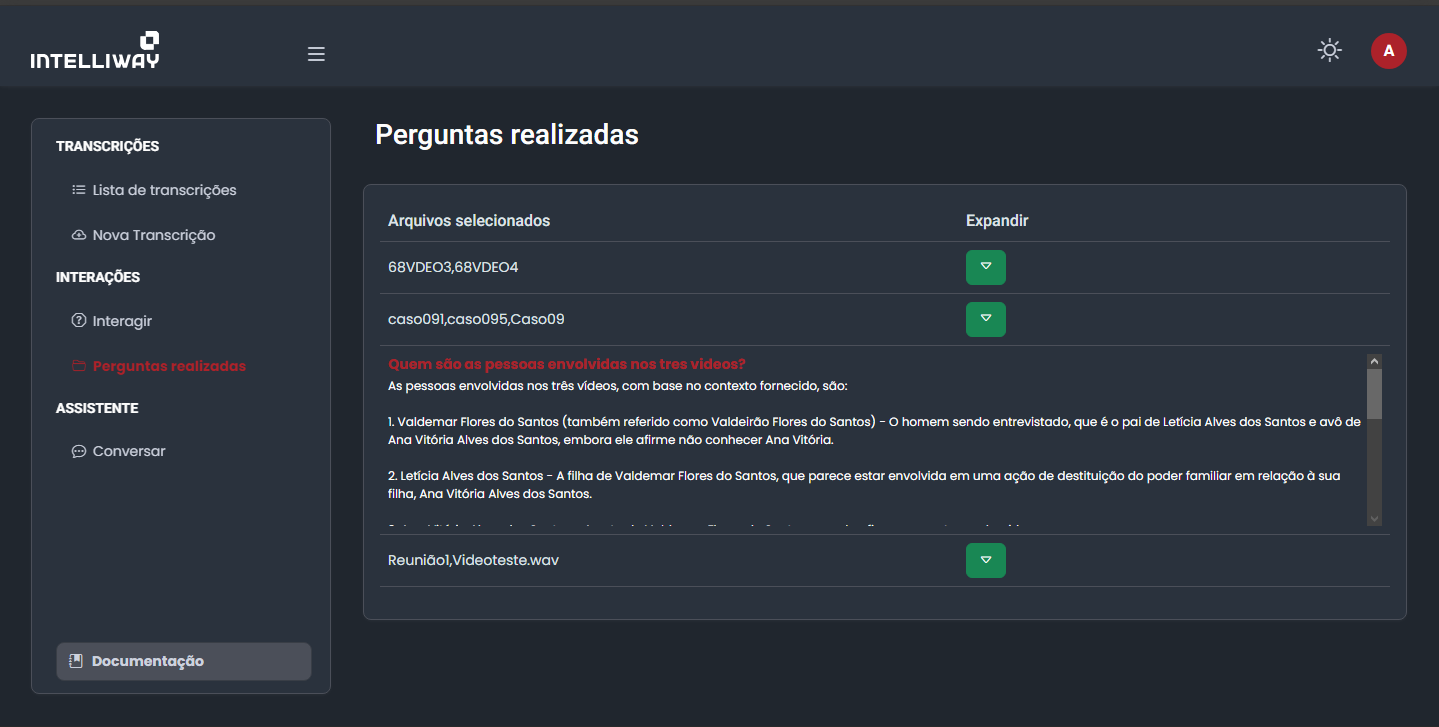Open the user avatar menu

point(1388,51)
